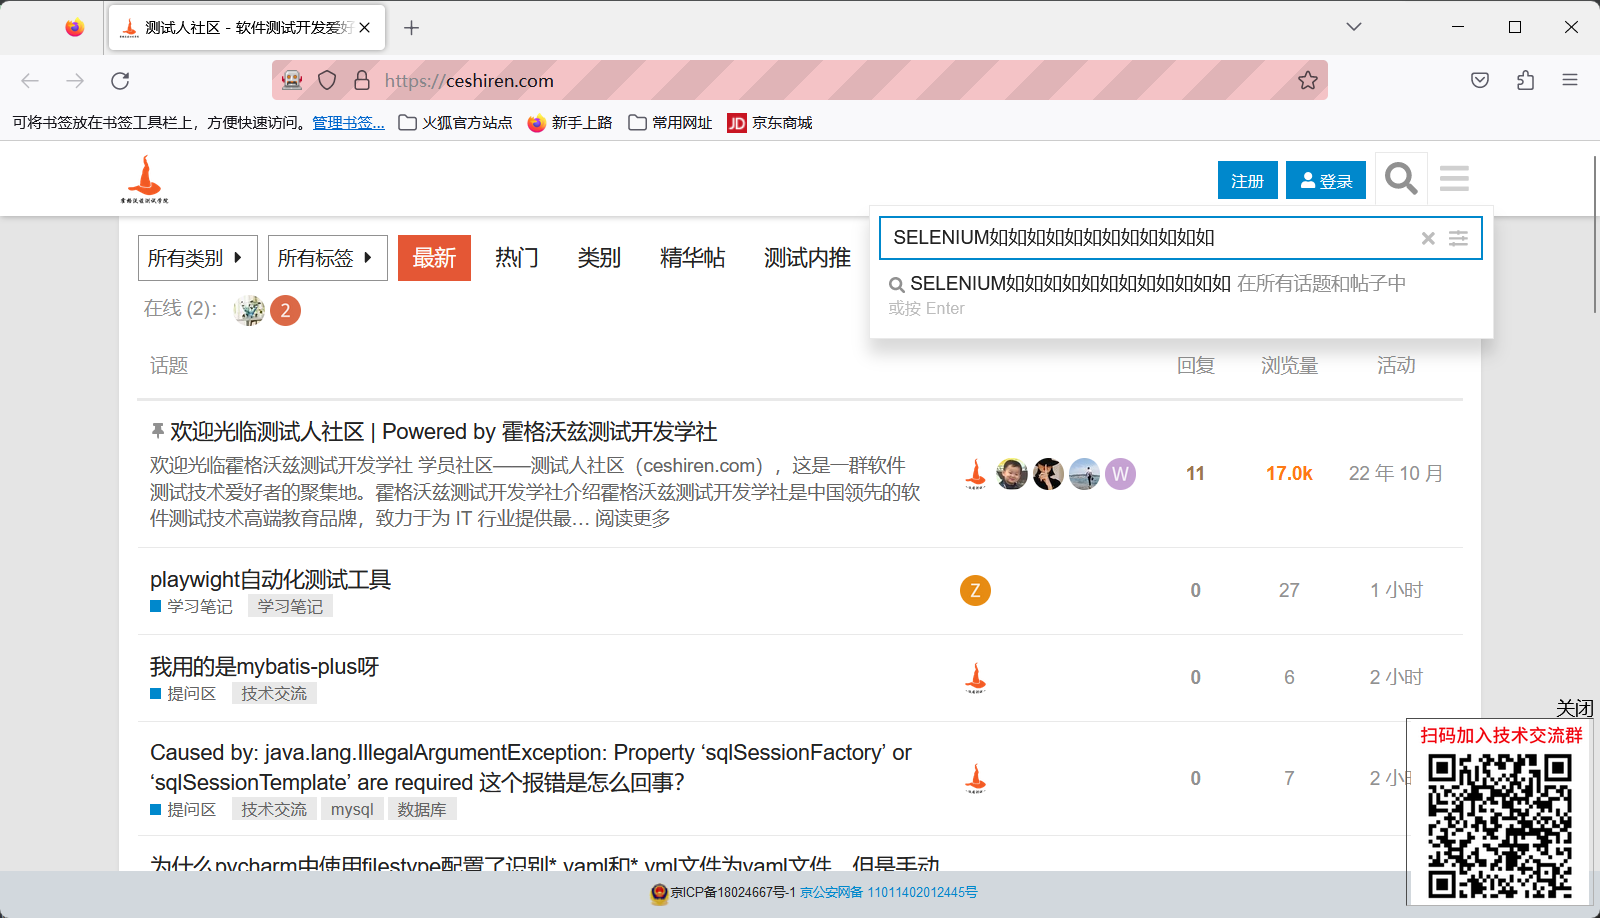Show site security lock info
This screenshot has width=1600, height=918.
362,81
